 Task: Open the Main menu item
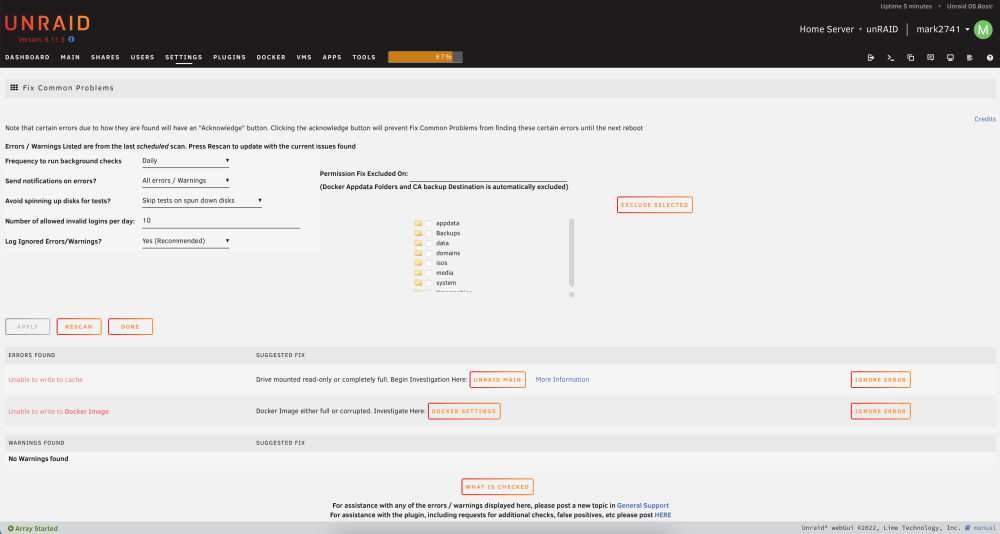point(70,57)
